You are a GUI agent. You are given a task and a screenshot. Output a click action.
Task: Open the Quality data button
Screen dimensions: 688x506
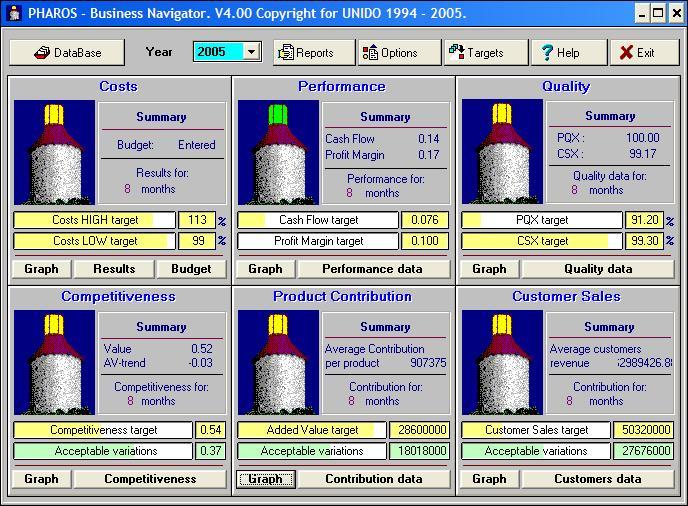pyautogui.click(x=598, y=269)
